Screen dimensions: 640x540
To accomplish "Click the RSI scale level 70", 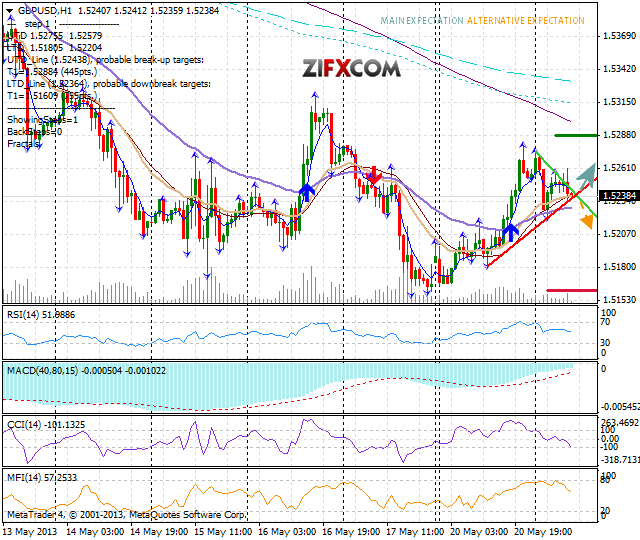I will tap(605, 322).
